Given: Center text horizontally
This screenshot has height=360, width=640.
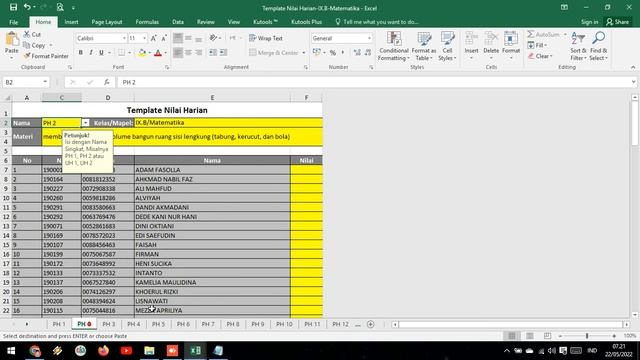Looking at the screenshot, I should (x=188, y=53).
